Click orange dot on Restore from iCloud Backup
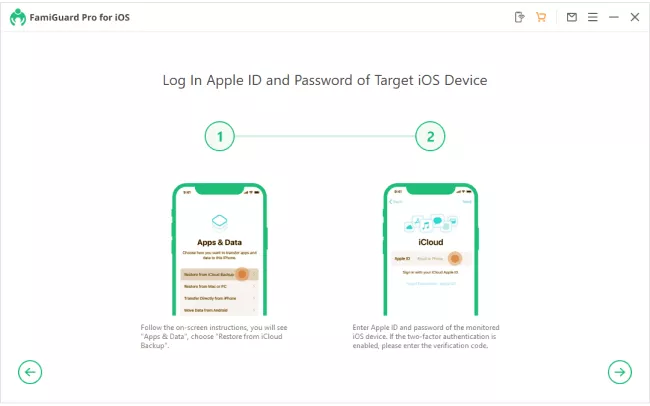The width and height of the screenshot is (650, 406). 242,274
